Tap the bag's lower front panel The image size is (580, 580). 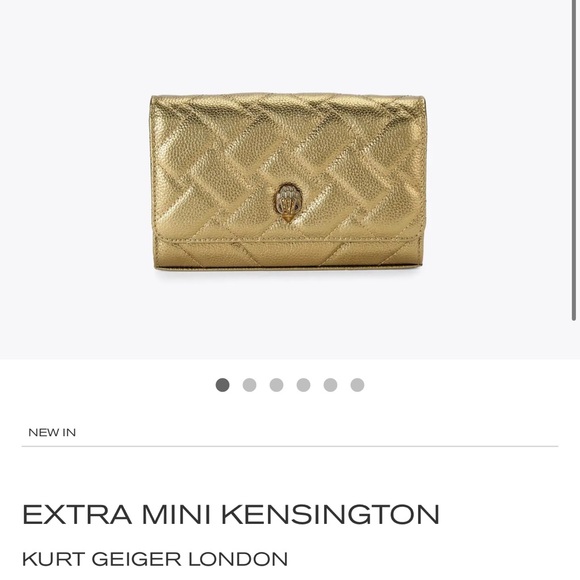(287, 255)
